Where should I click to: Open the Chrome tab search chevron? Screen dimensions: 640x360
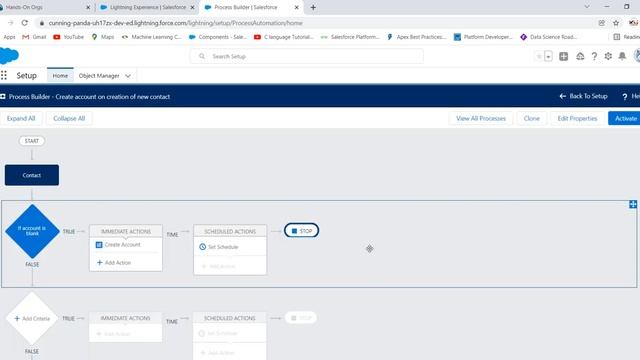tap(587, 7)
